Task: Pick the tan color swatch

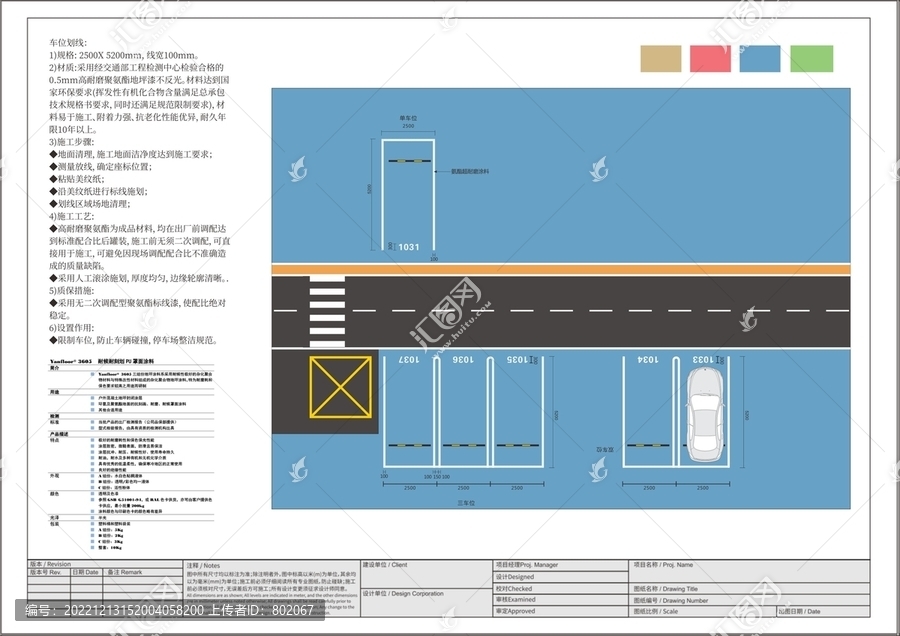Action: click(661, 59)
